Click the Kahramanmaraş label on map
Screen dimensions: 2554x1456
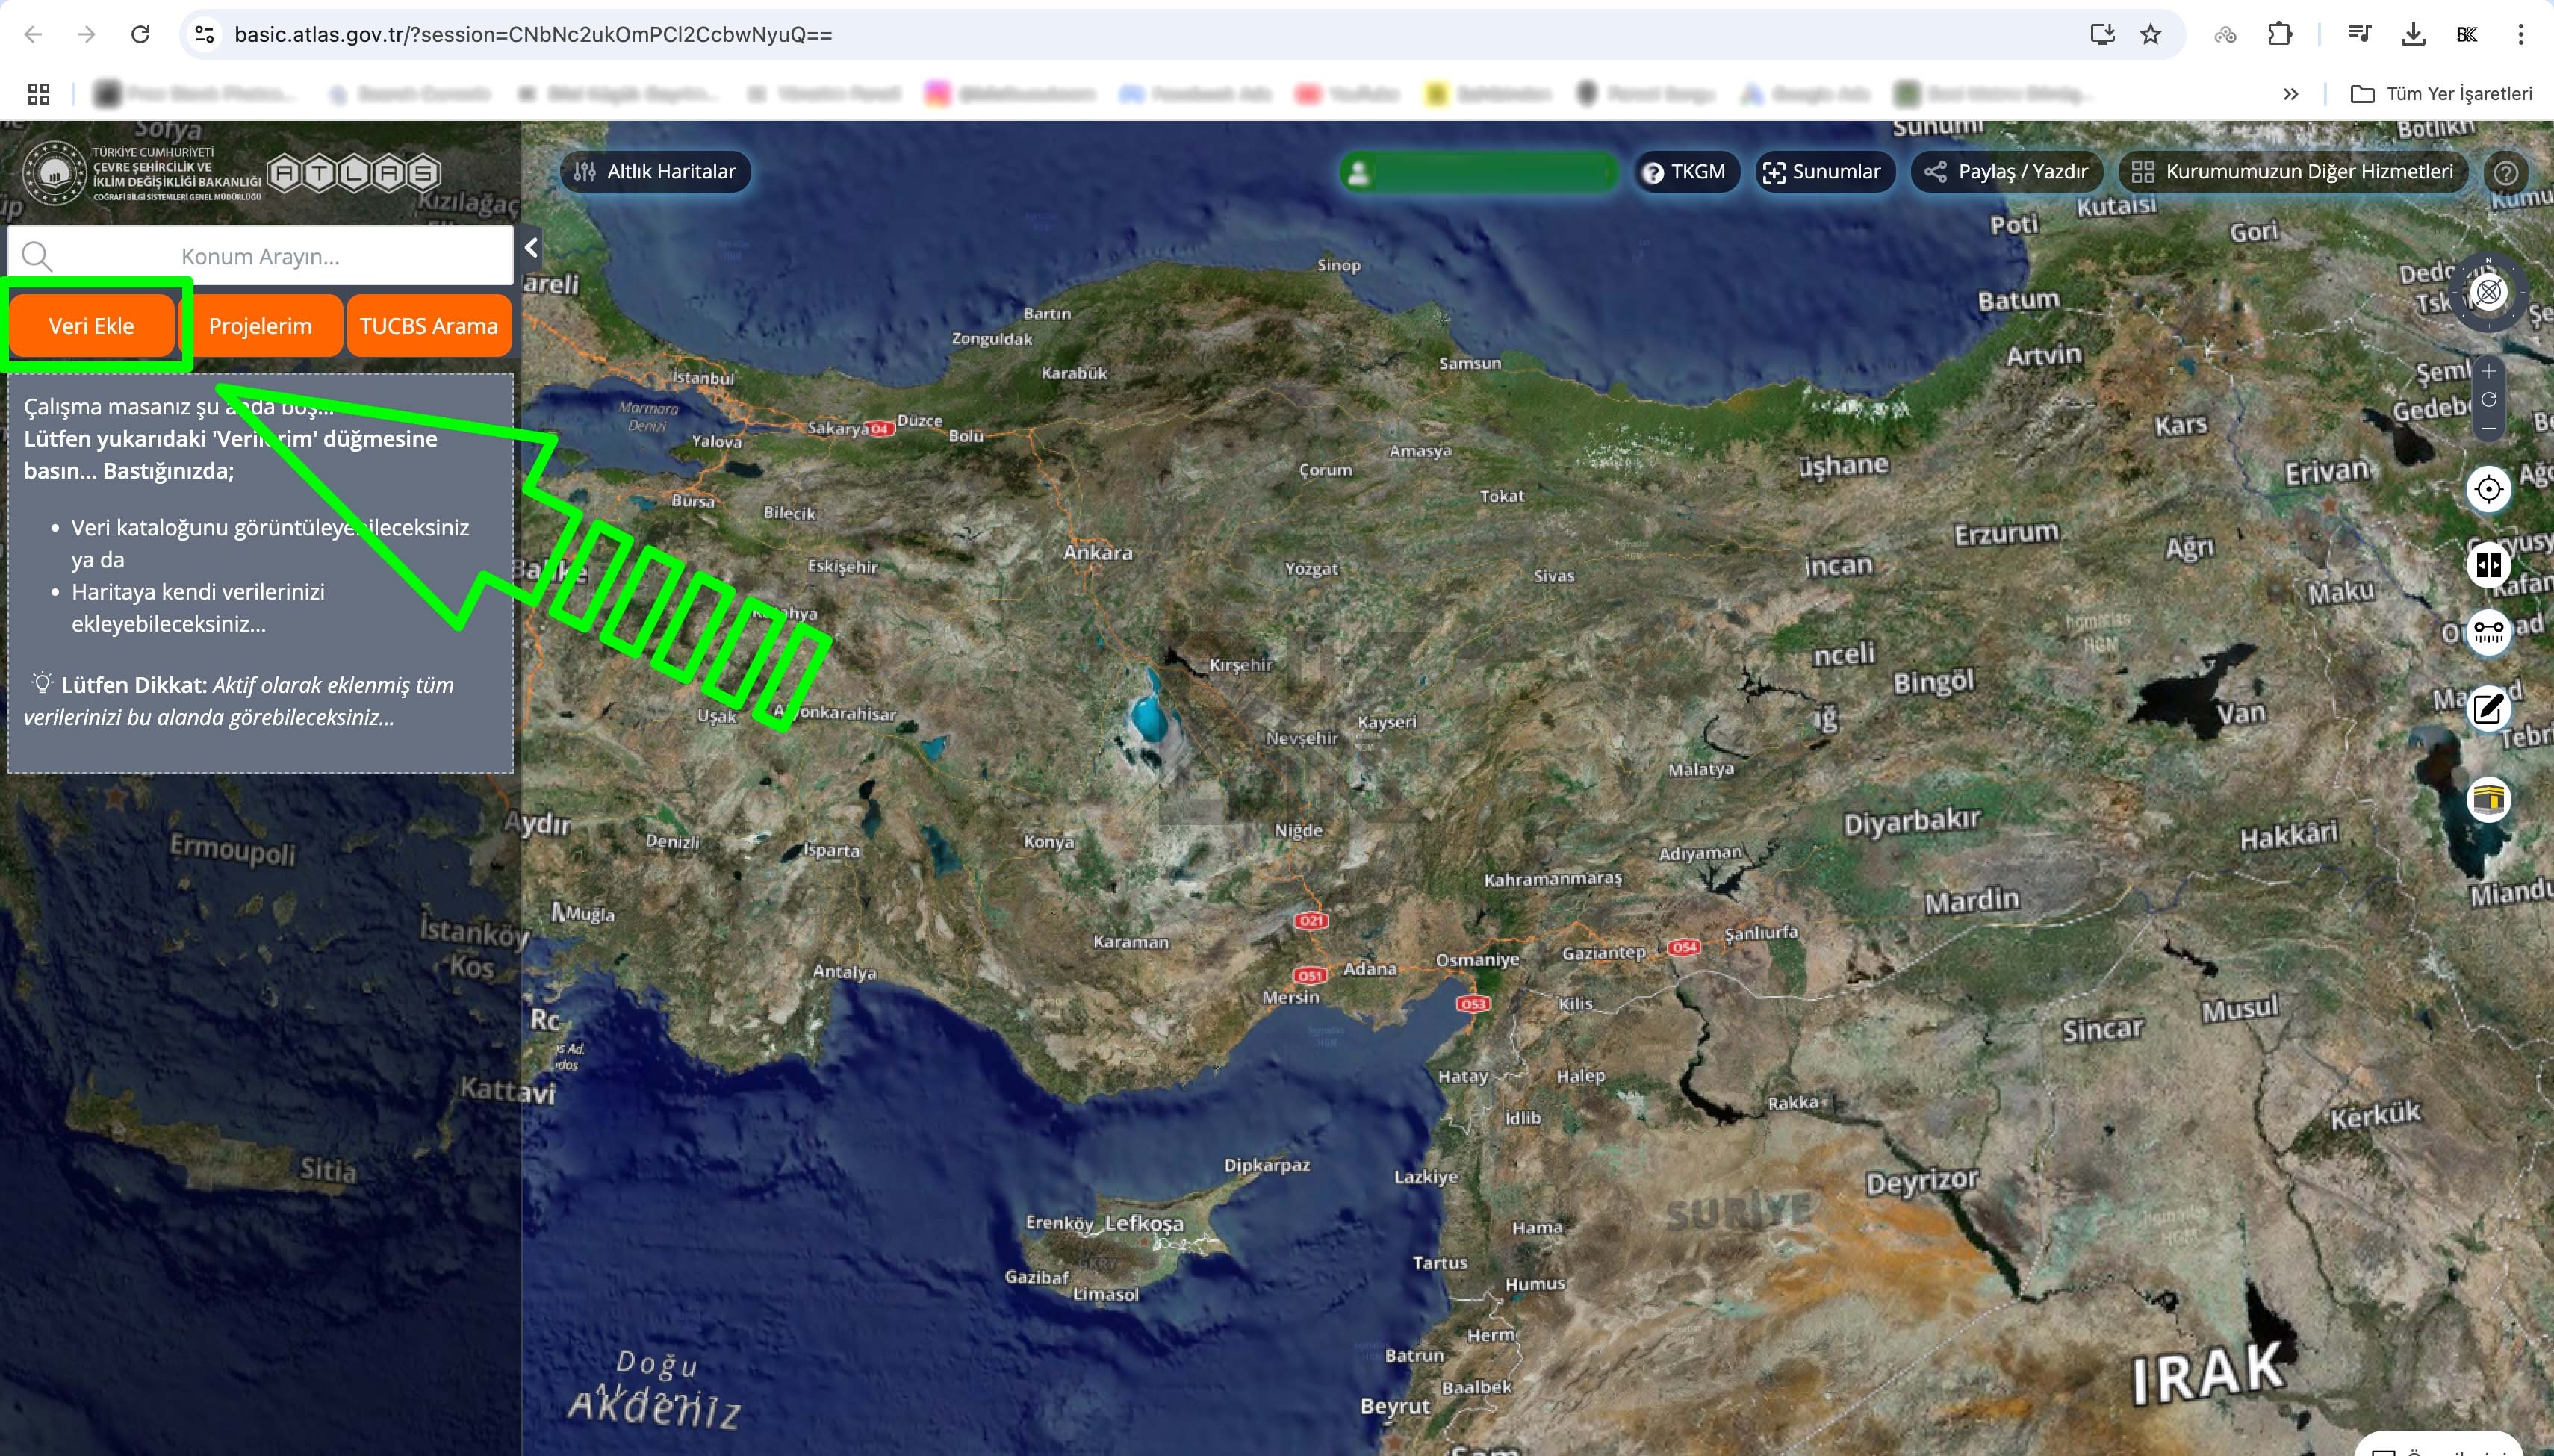coord(1552,880)
